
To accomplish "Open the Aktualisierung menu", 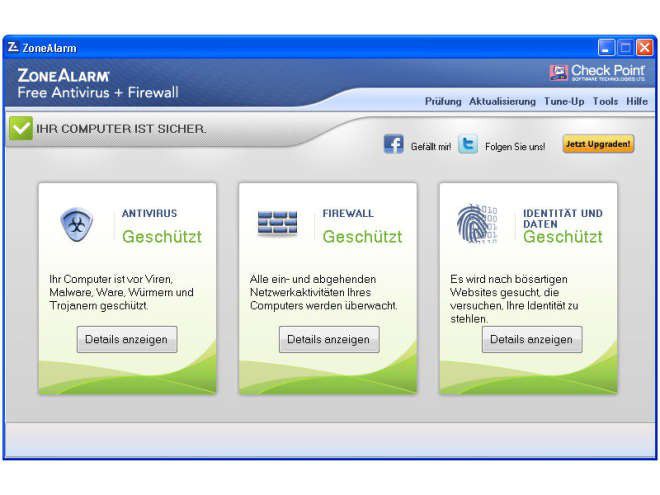I will pos(502,101).
